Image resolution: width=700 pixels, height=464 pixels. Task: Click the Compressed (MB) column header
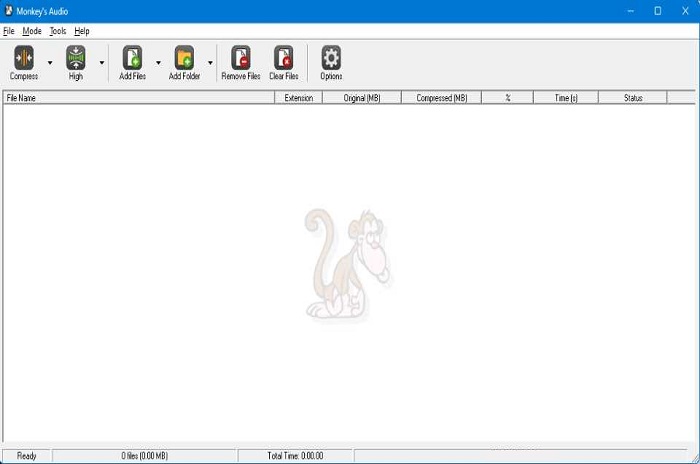pyautogui.click(x=441, y=98)
